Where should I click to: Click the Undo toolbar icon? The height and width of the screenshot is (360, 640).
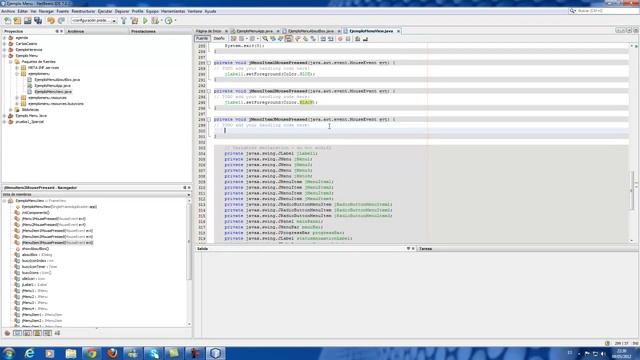pos(51,20)
